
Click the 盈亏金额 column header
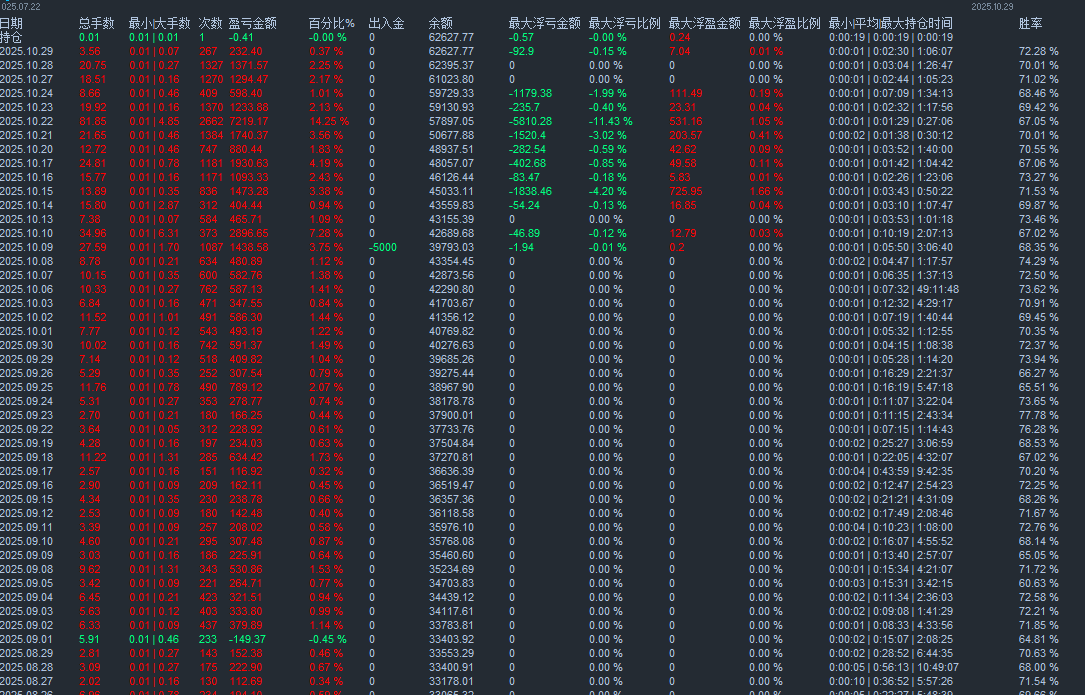pos(252,24)
